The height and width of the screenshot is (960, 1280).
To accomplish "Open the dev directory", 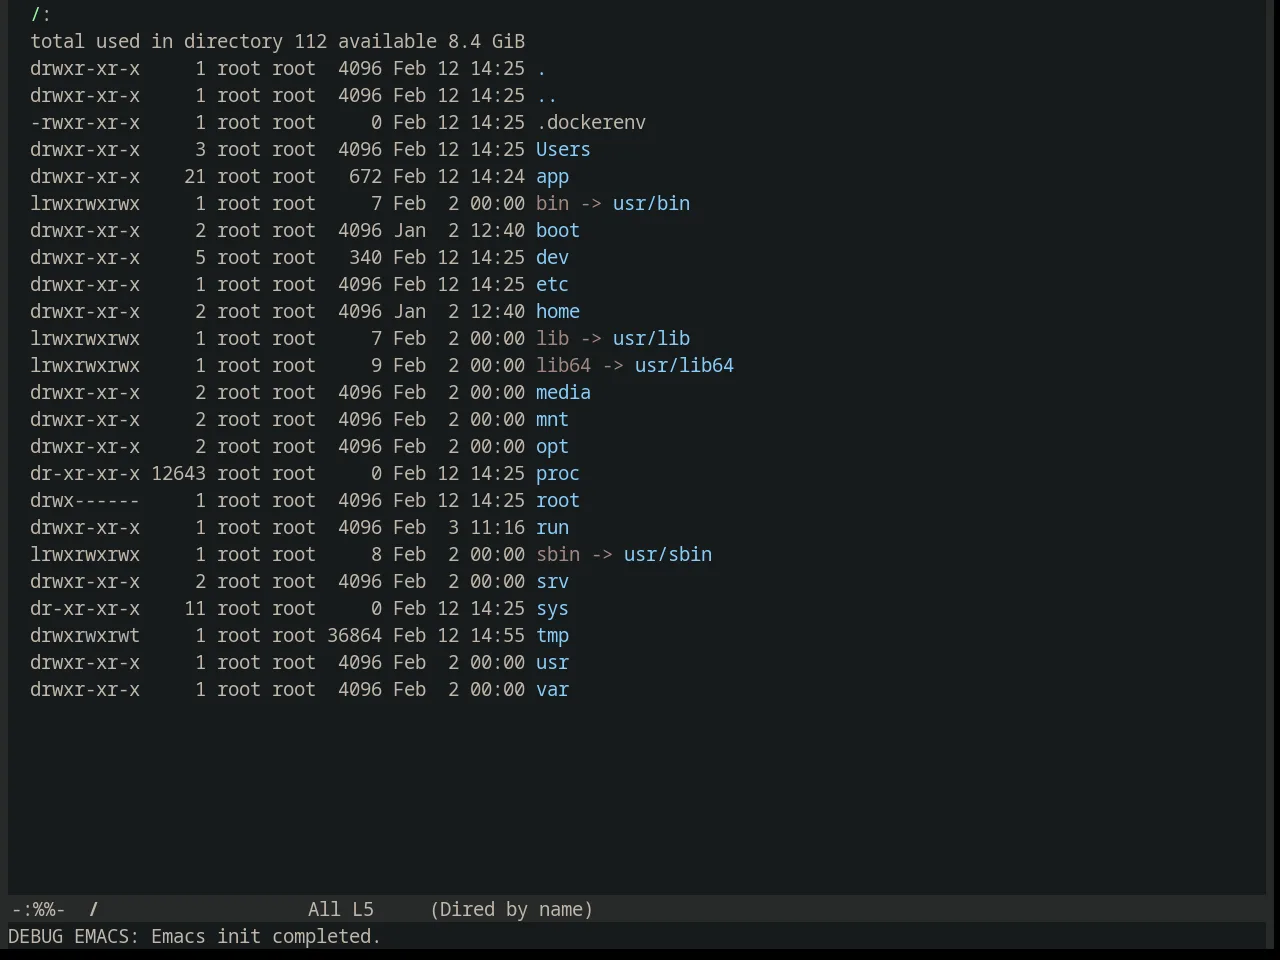I will [552, 257].
